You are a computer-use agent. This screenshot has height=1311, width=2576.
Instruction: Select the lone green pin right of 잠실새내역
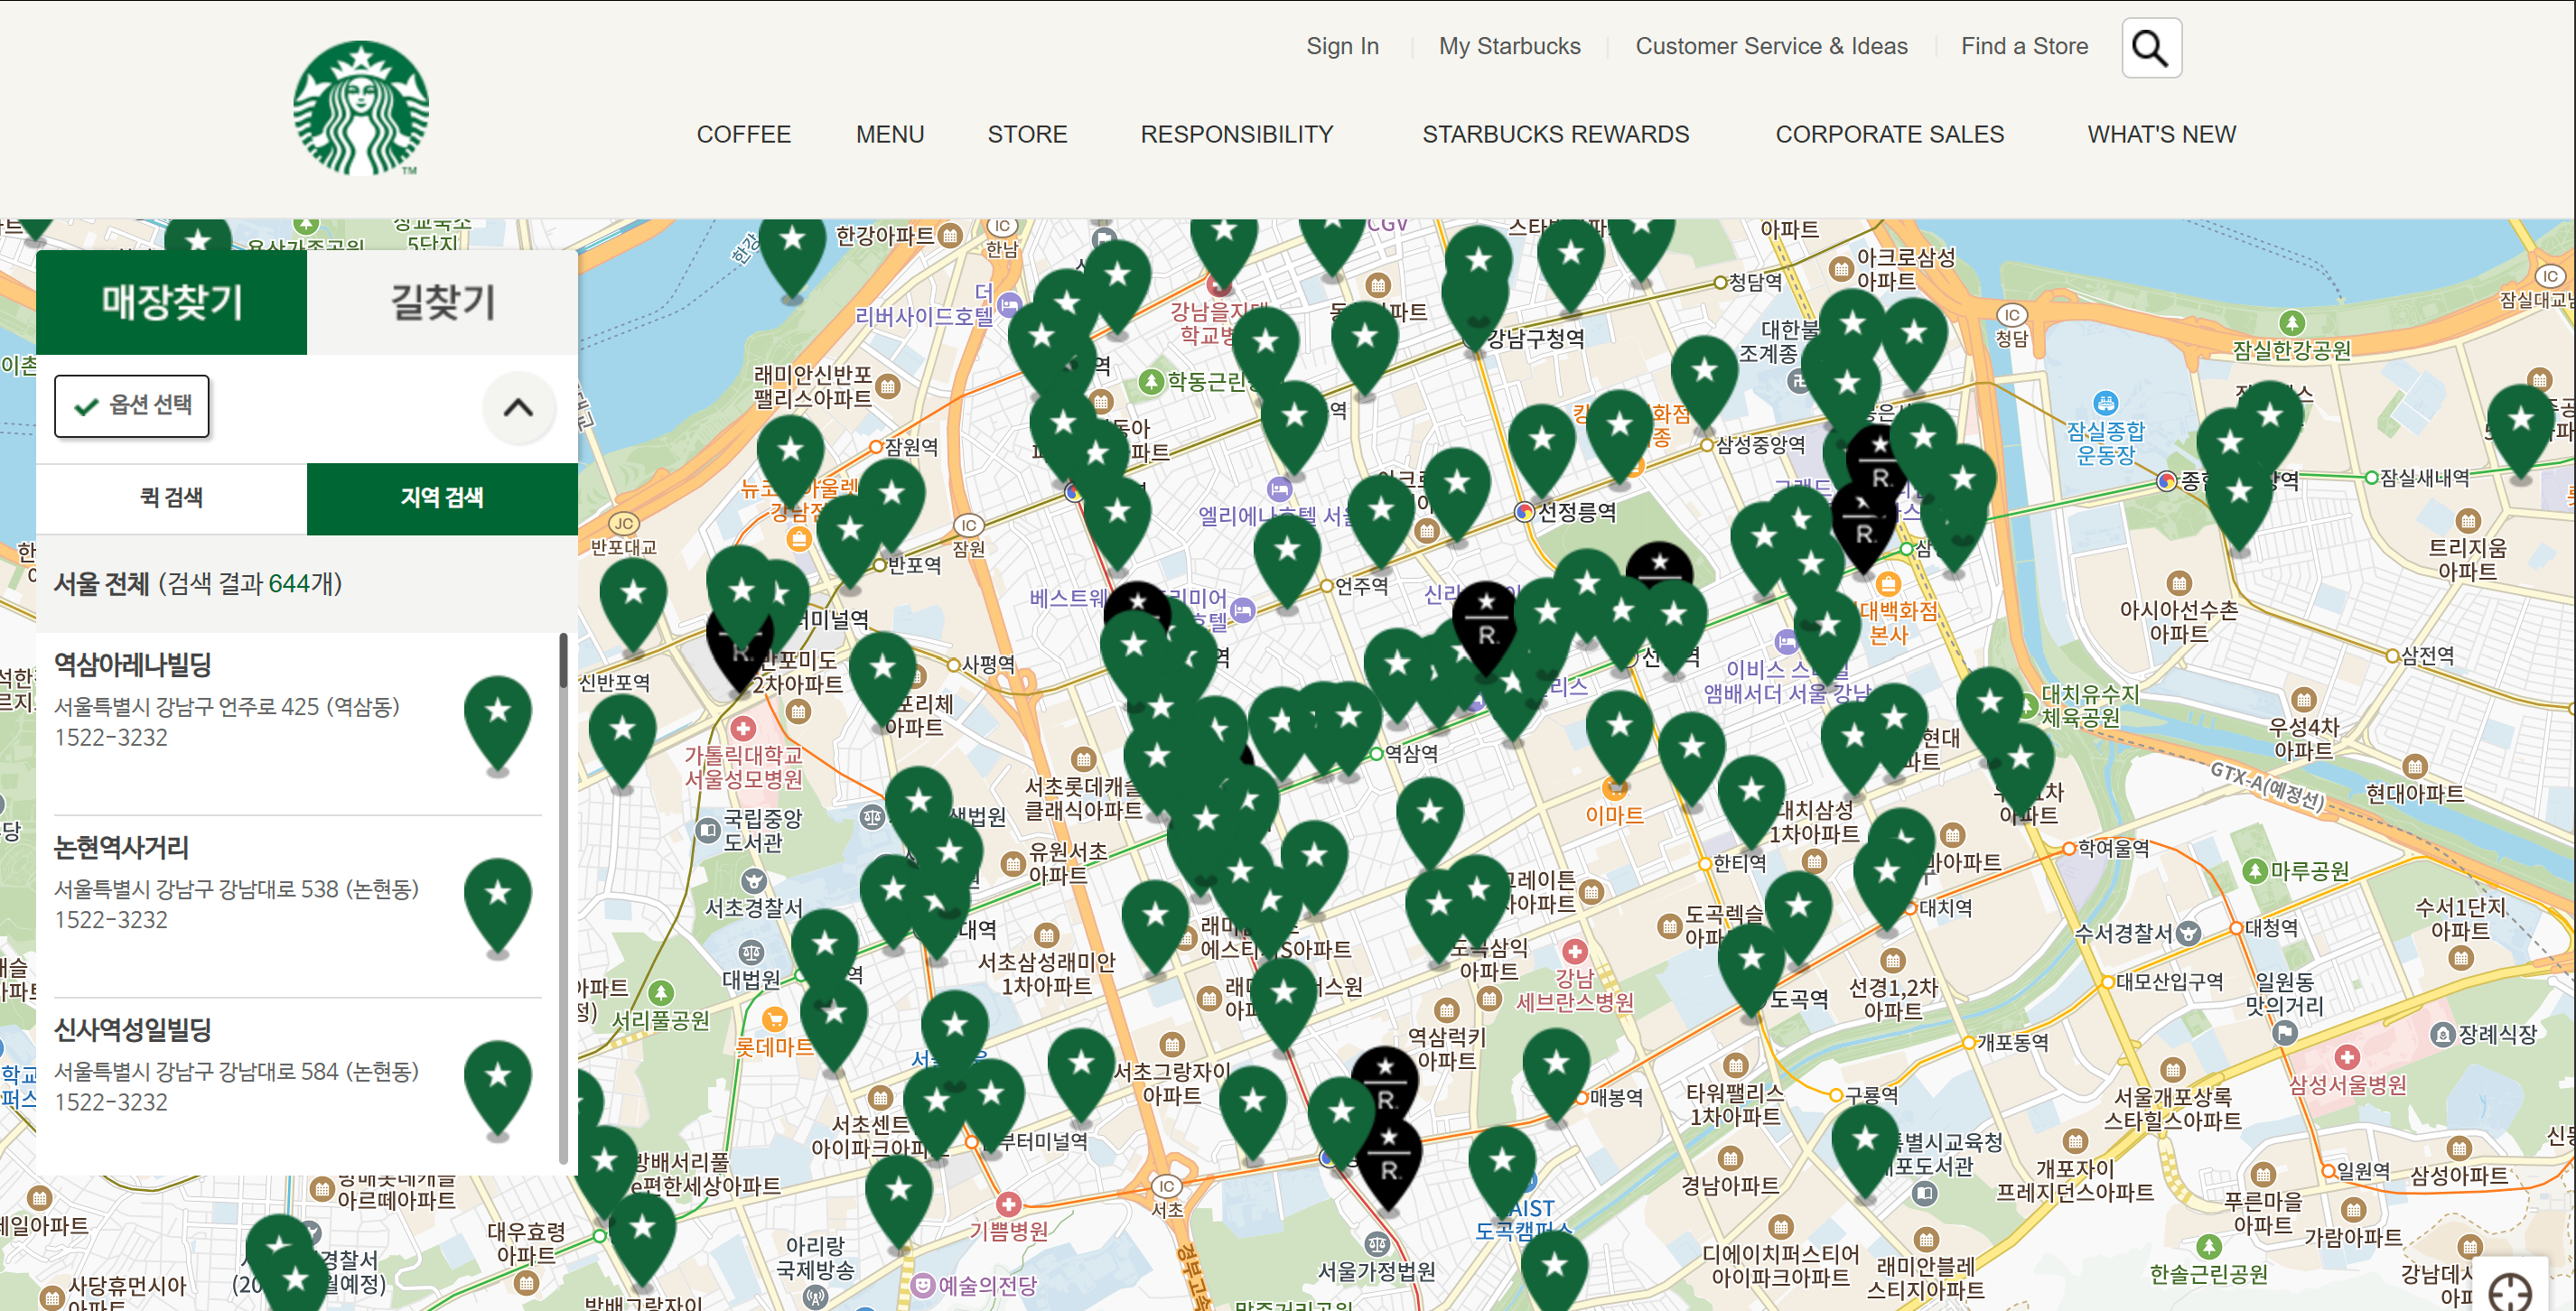2521,432
